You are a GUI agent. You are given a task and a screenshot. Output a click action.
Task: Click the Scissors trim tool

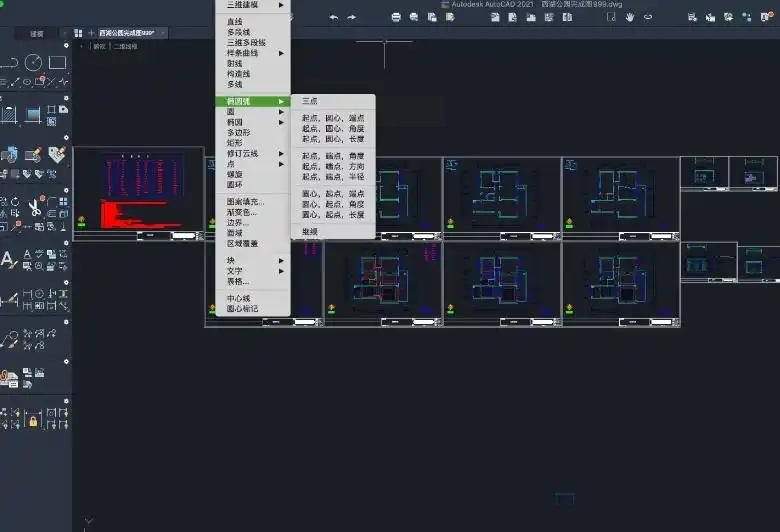point(34,208)
